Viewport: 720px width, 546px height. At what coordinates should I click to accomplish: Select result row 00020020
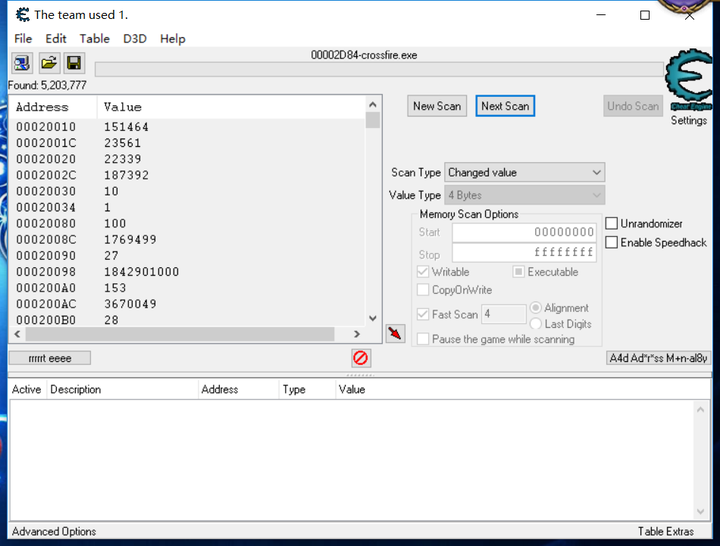[187, 159]
